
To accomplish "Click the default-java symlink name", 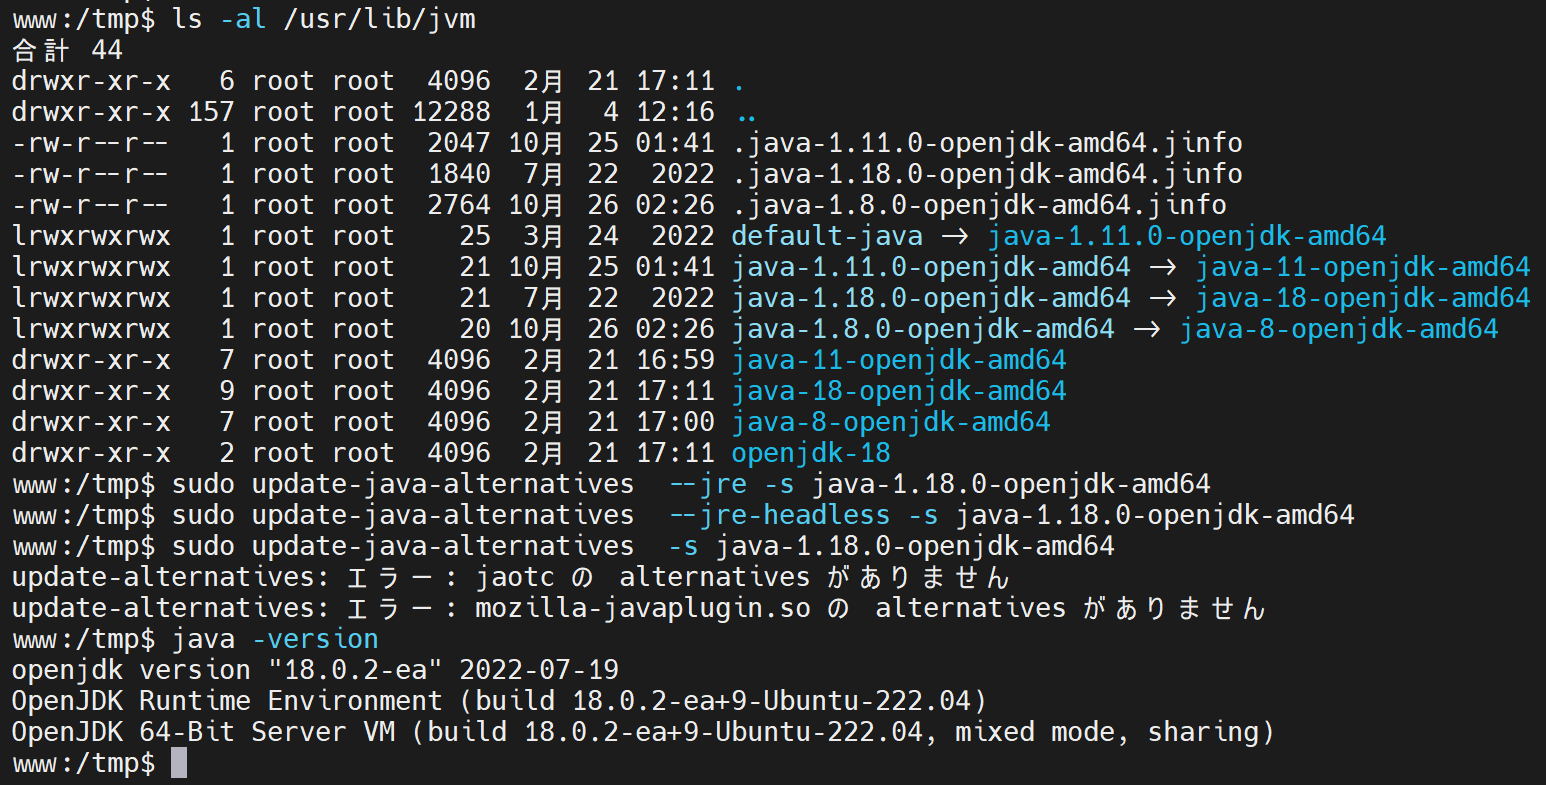I will [x=827, y=237].
